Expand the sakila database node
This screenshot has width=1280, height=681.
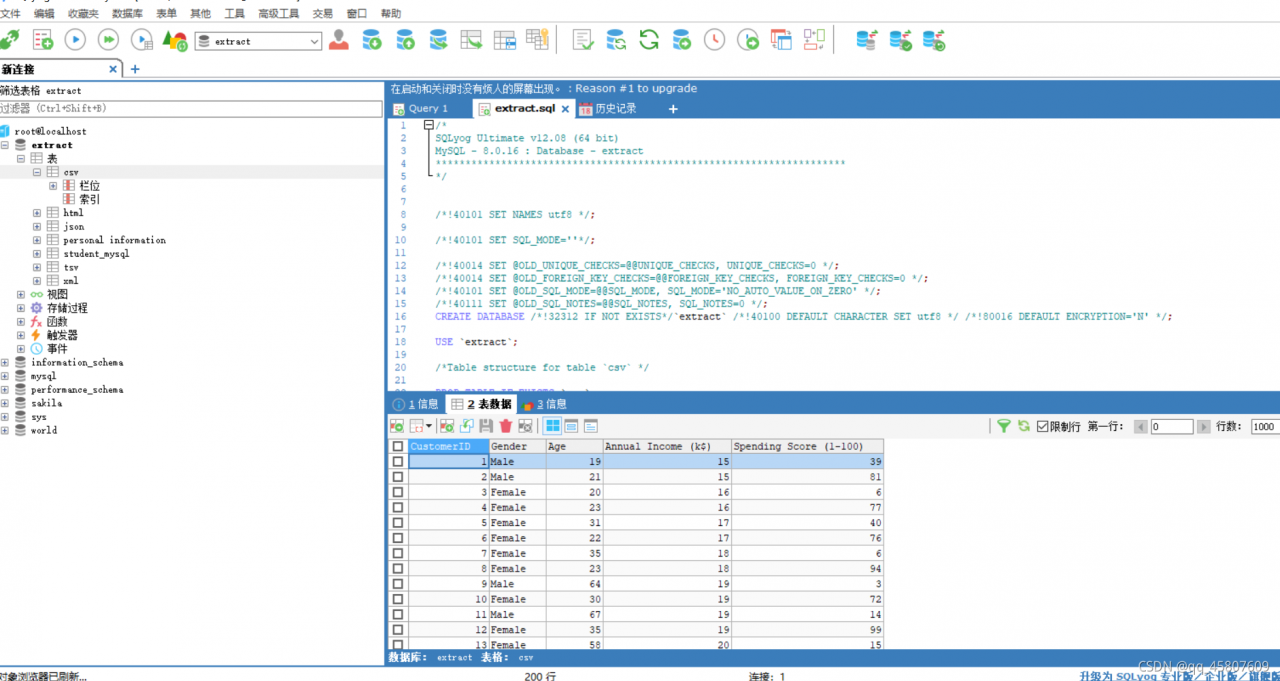[x=5, y=403]
